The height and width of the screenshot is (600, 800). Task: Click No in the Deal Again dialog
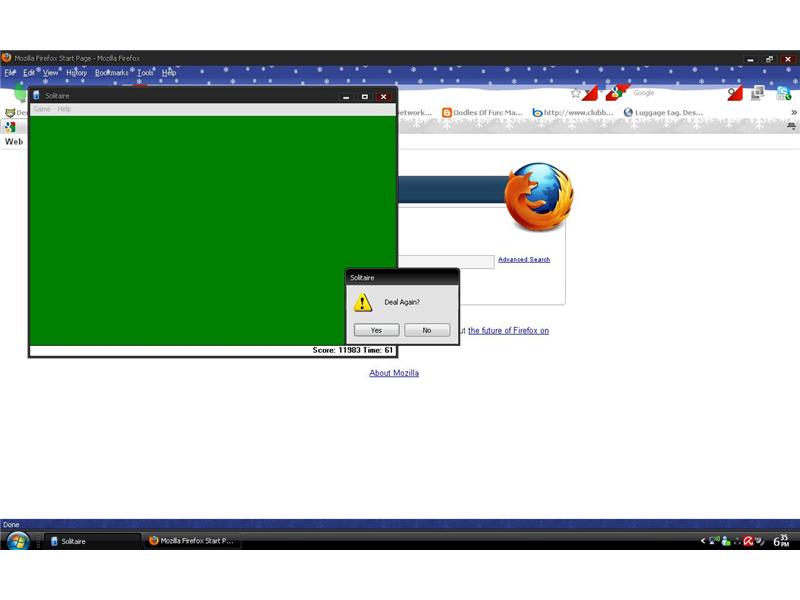[427, 330]
